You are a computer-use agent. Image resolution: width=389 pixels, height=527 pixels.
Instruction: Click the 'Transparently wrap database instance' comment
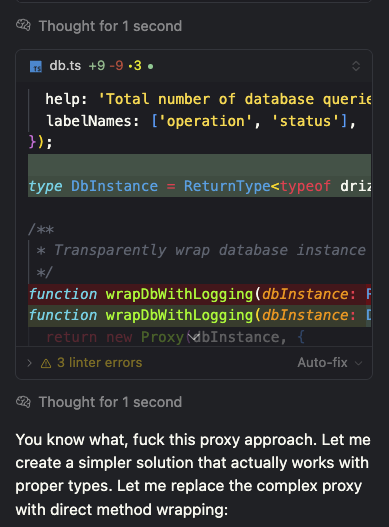click(x=201, y=250)
